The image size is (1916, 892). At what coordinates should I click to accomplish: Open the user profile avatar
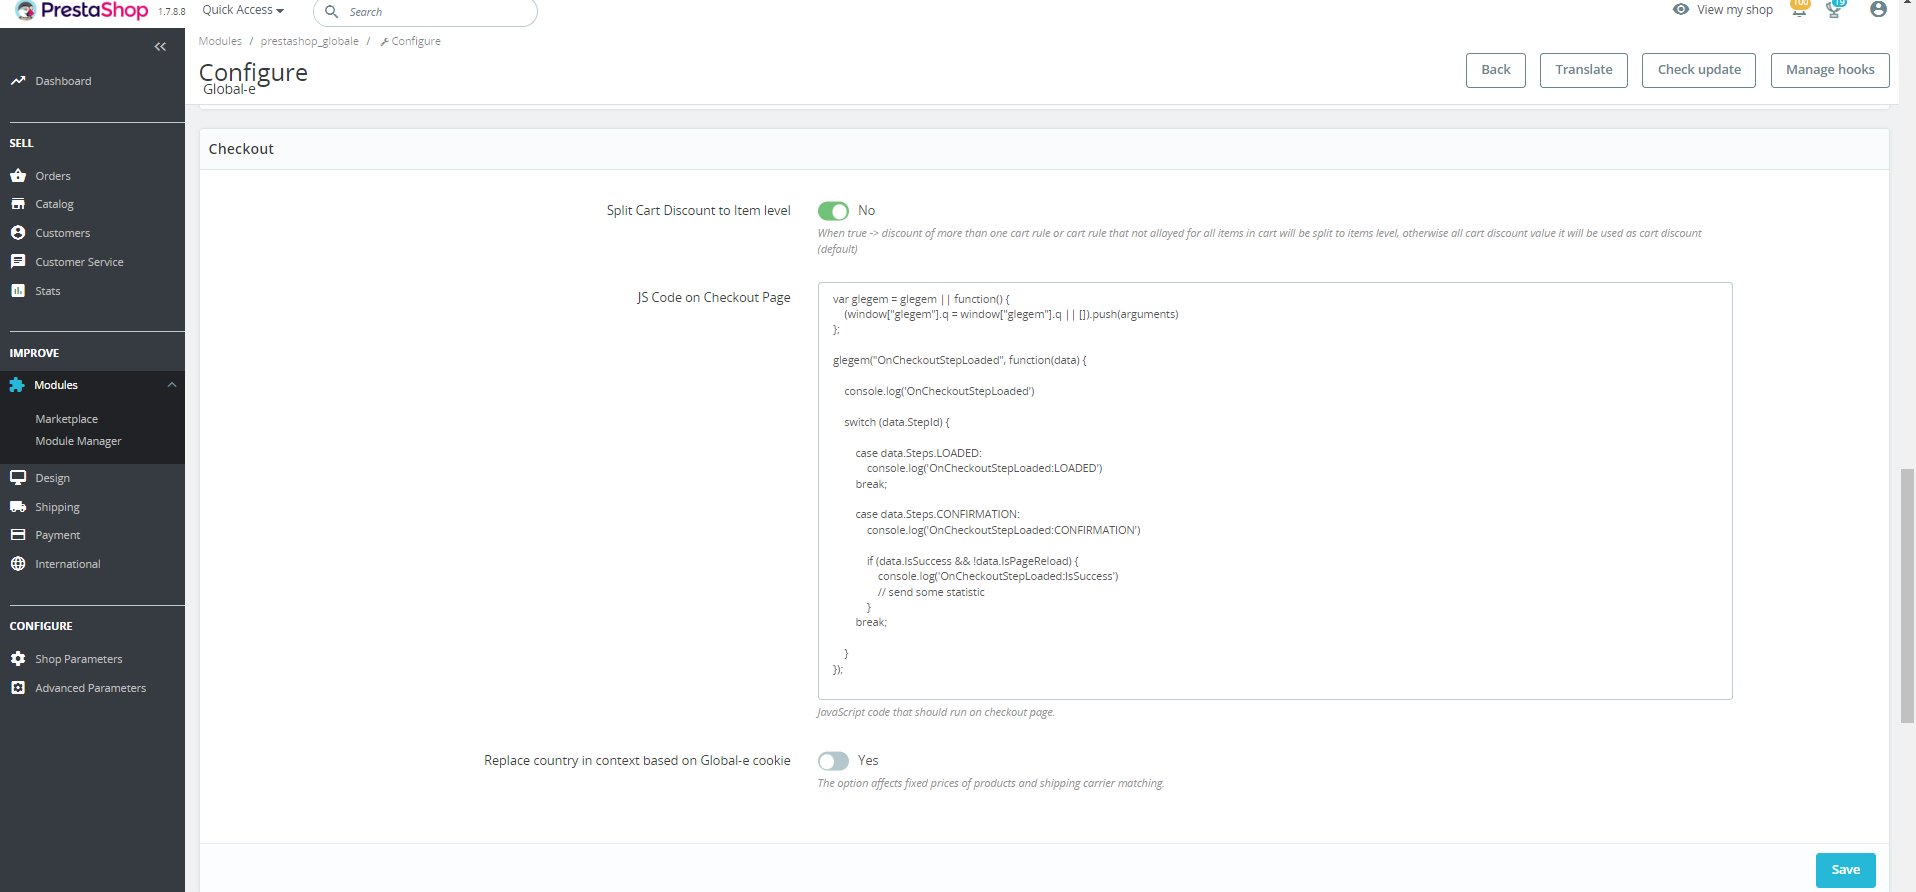[1878, 10]
